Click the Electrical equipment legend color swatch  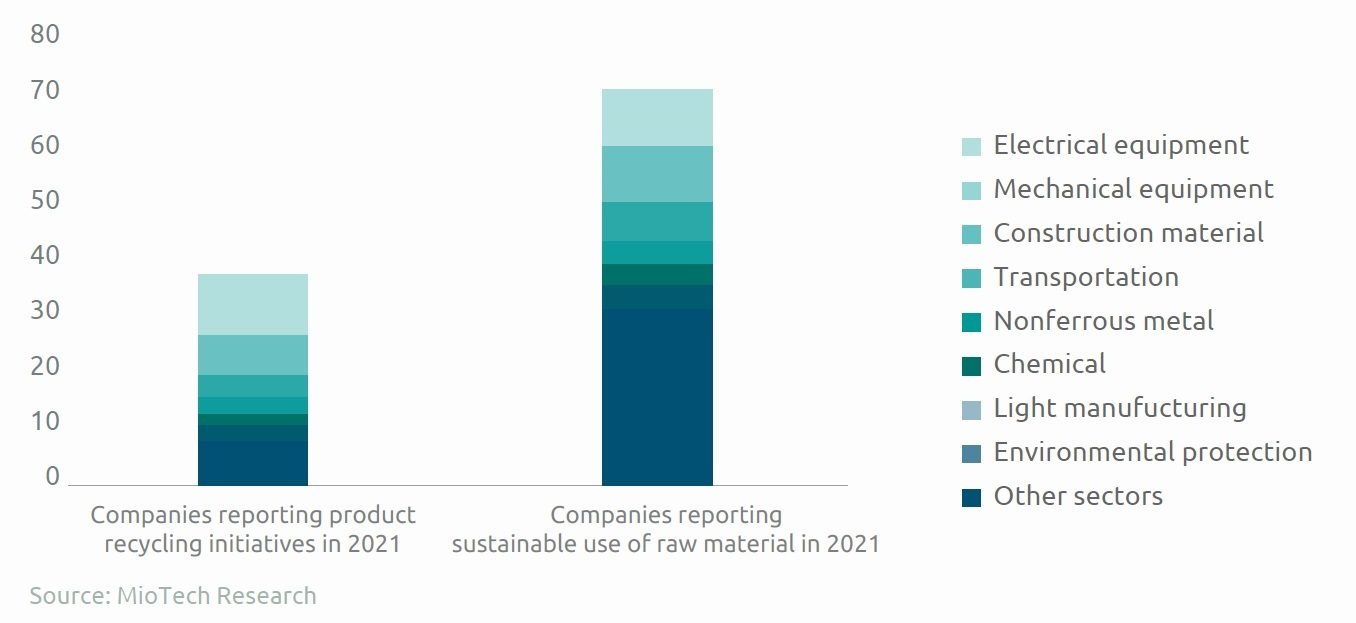pos(971,147)
